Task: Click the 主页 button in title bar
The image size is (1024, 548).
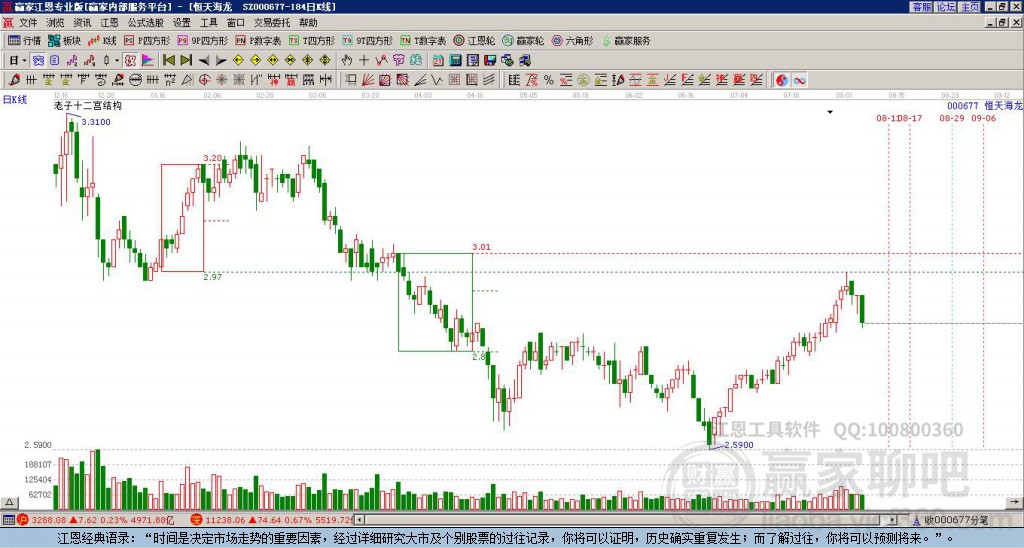Action: click(x=970, y=7)
